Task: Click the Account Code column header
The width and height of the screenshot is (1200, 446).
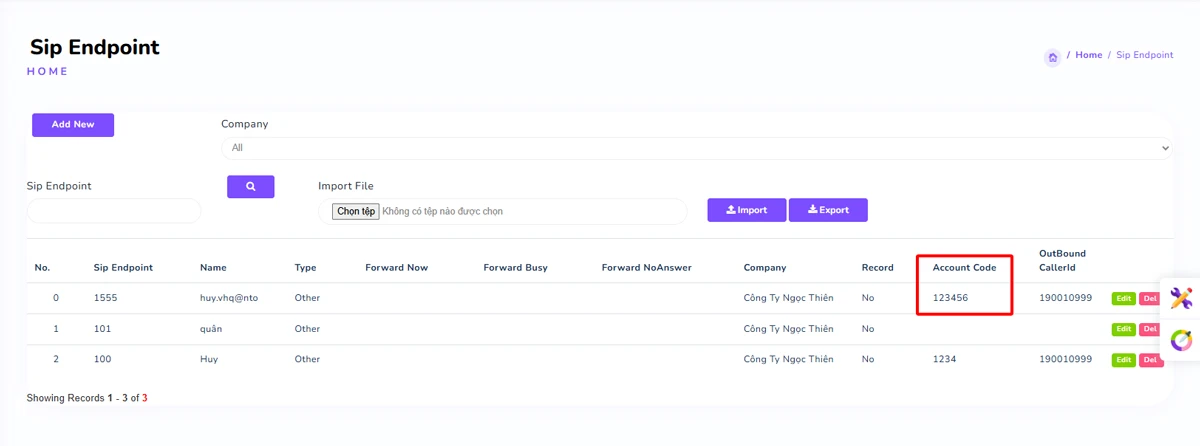Action: [x=964, y=268]
